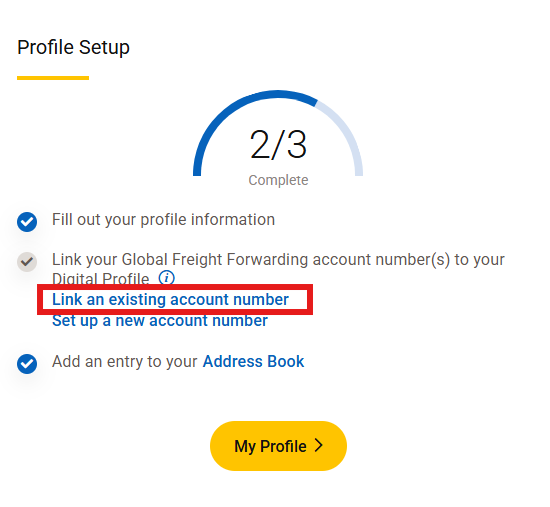Click the info icon beside Digital Profile
Image resolution: width=550 pixels, height=507 pixels.
pos(166,278)
